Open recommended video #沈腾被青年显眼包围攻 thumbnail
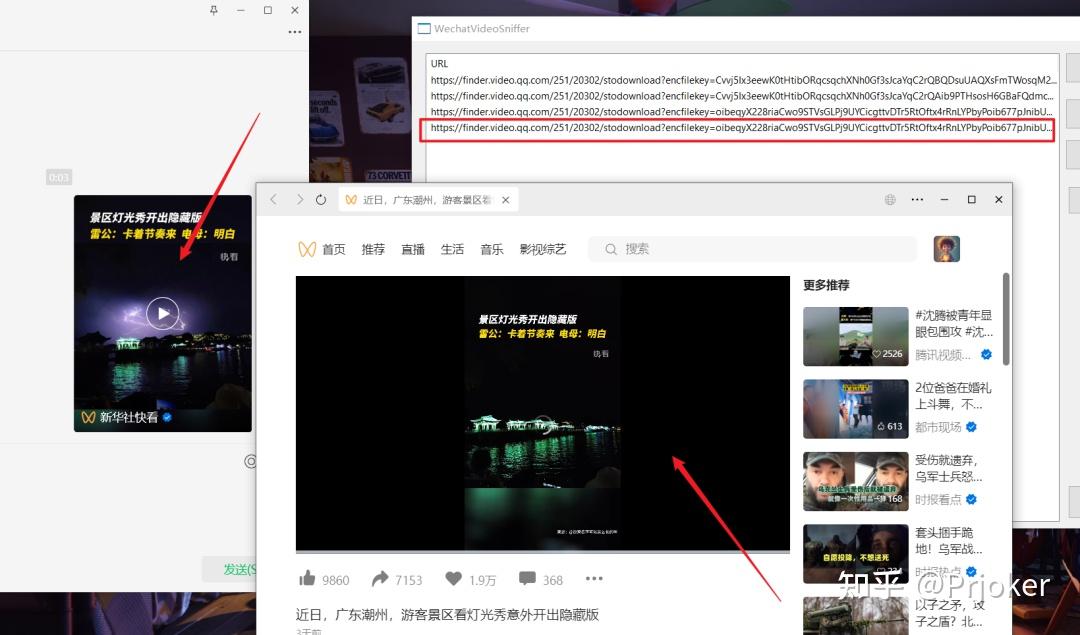This screenshot has height=635, width=1080. [x=855, y=336]
